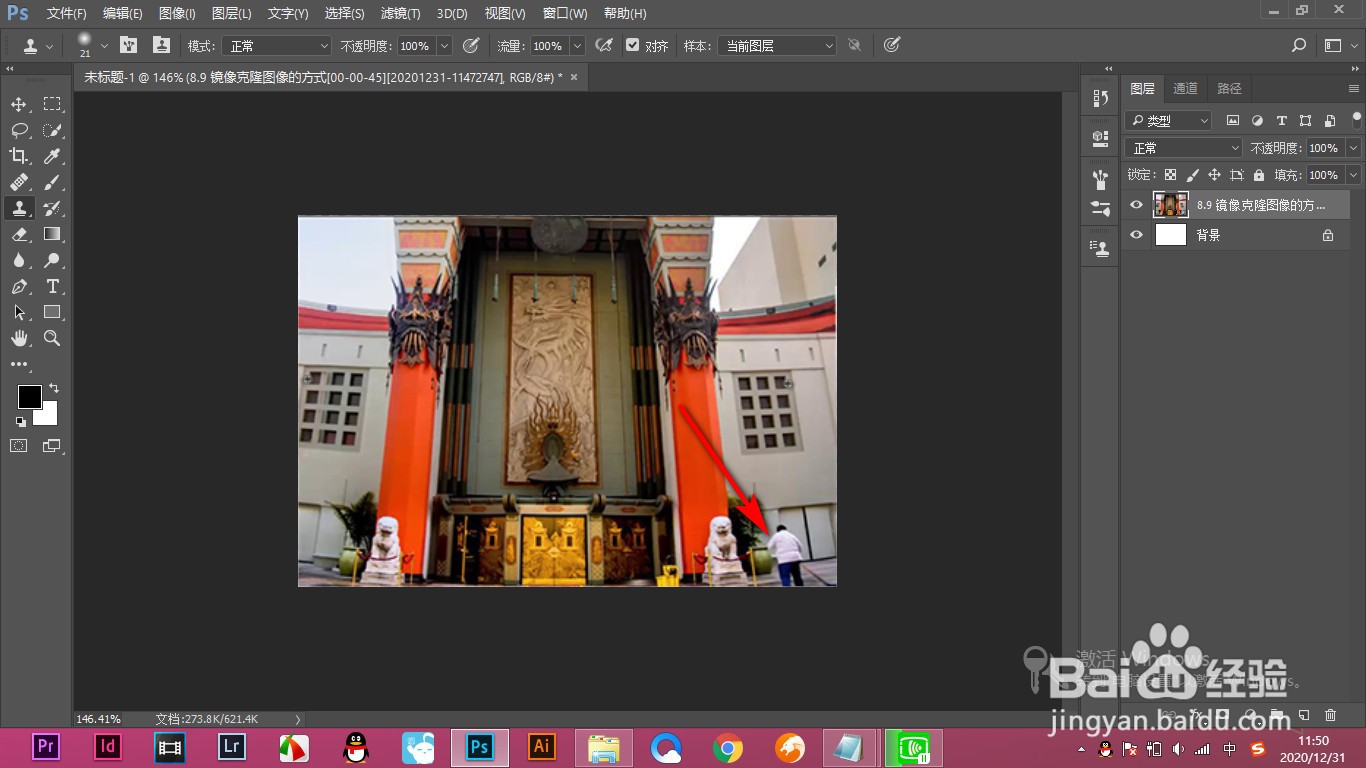Open the layer blend mode 正常 dropdown
The image size is (1366, 768).
click(x=1184, y=148)
